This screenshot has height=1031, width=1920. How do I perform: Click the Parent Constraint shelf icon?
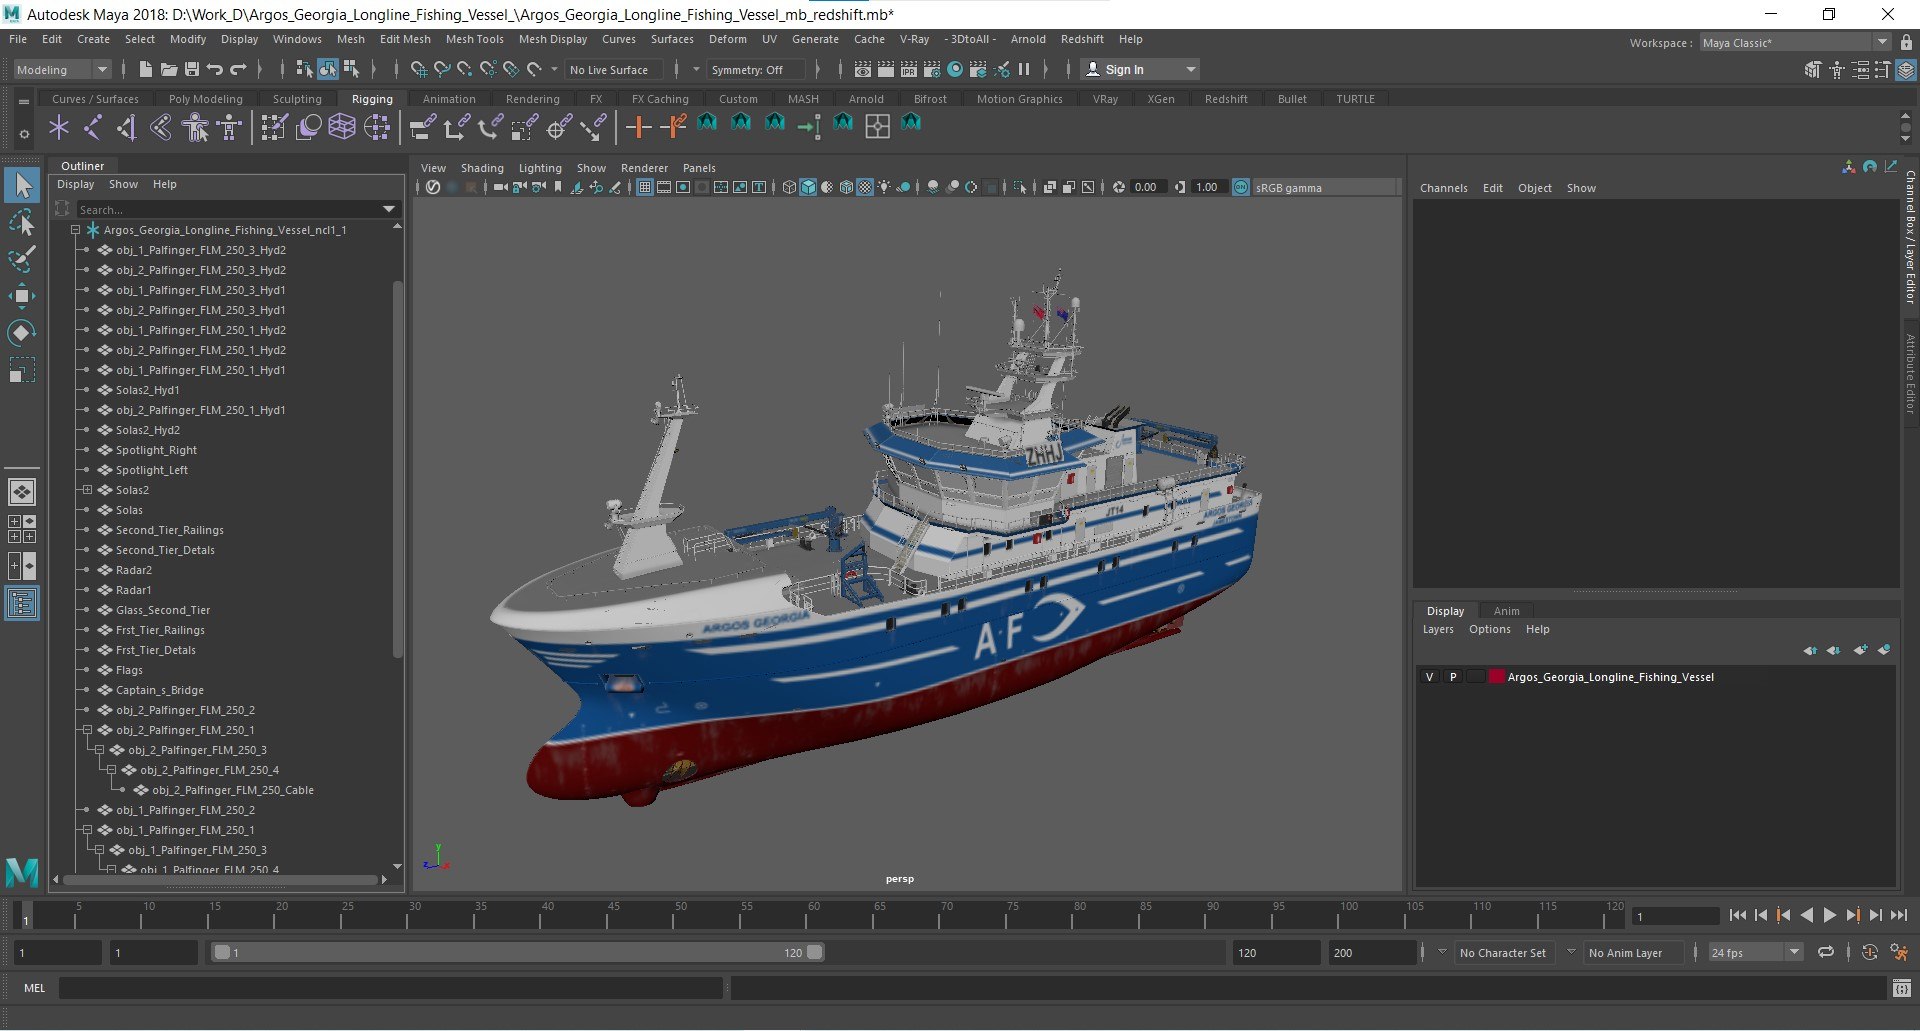423,127
